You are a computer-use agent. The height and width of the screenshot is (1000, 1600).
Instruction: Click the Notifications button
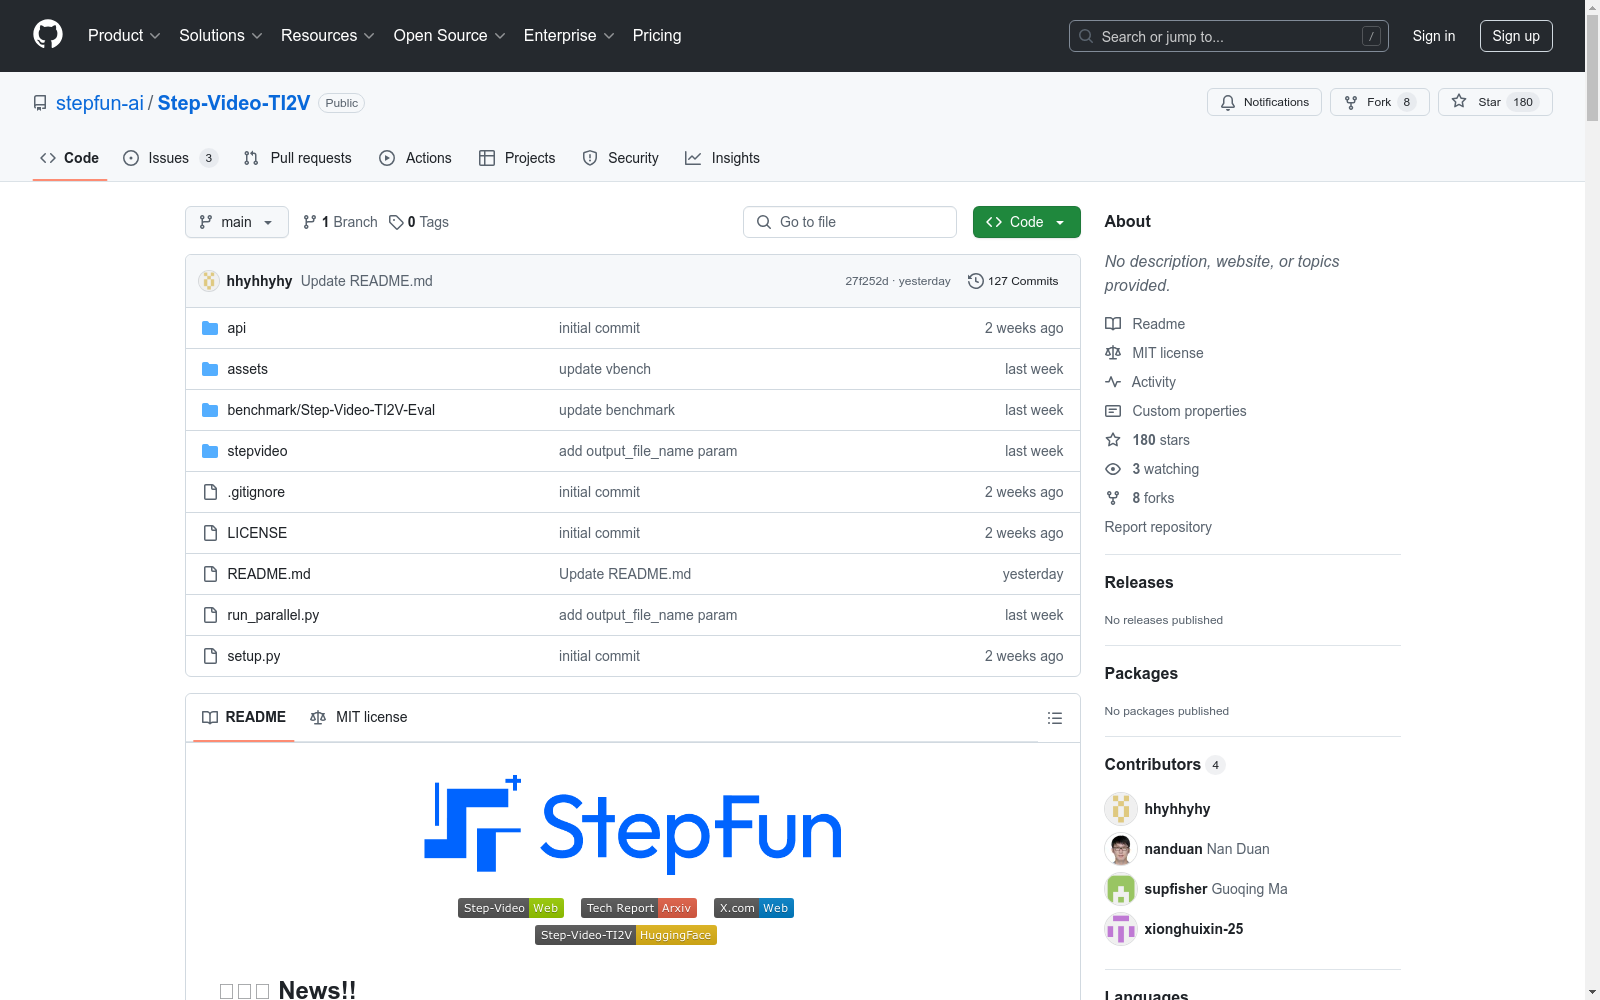click(1264, 102)
